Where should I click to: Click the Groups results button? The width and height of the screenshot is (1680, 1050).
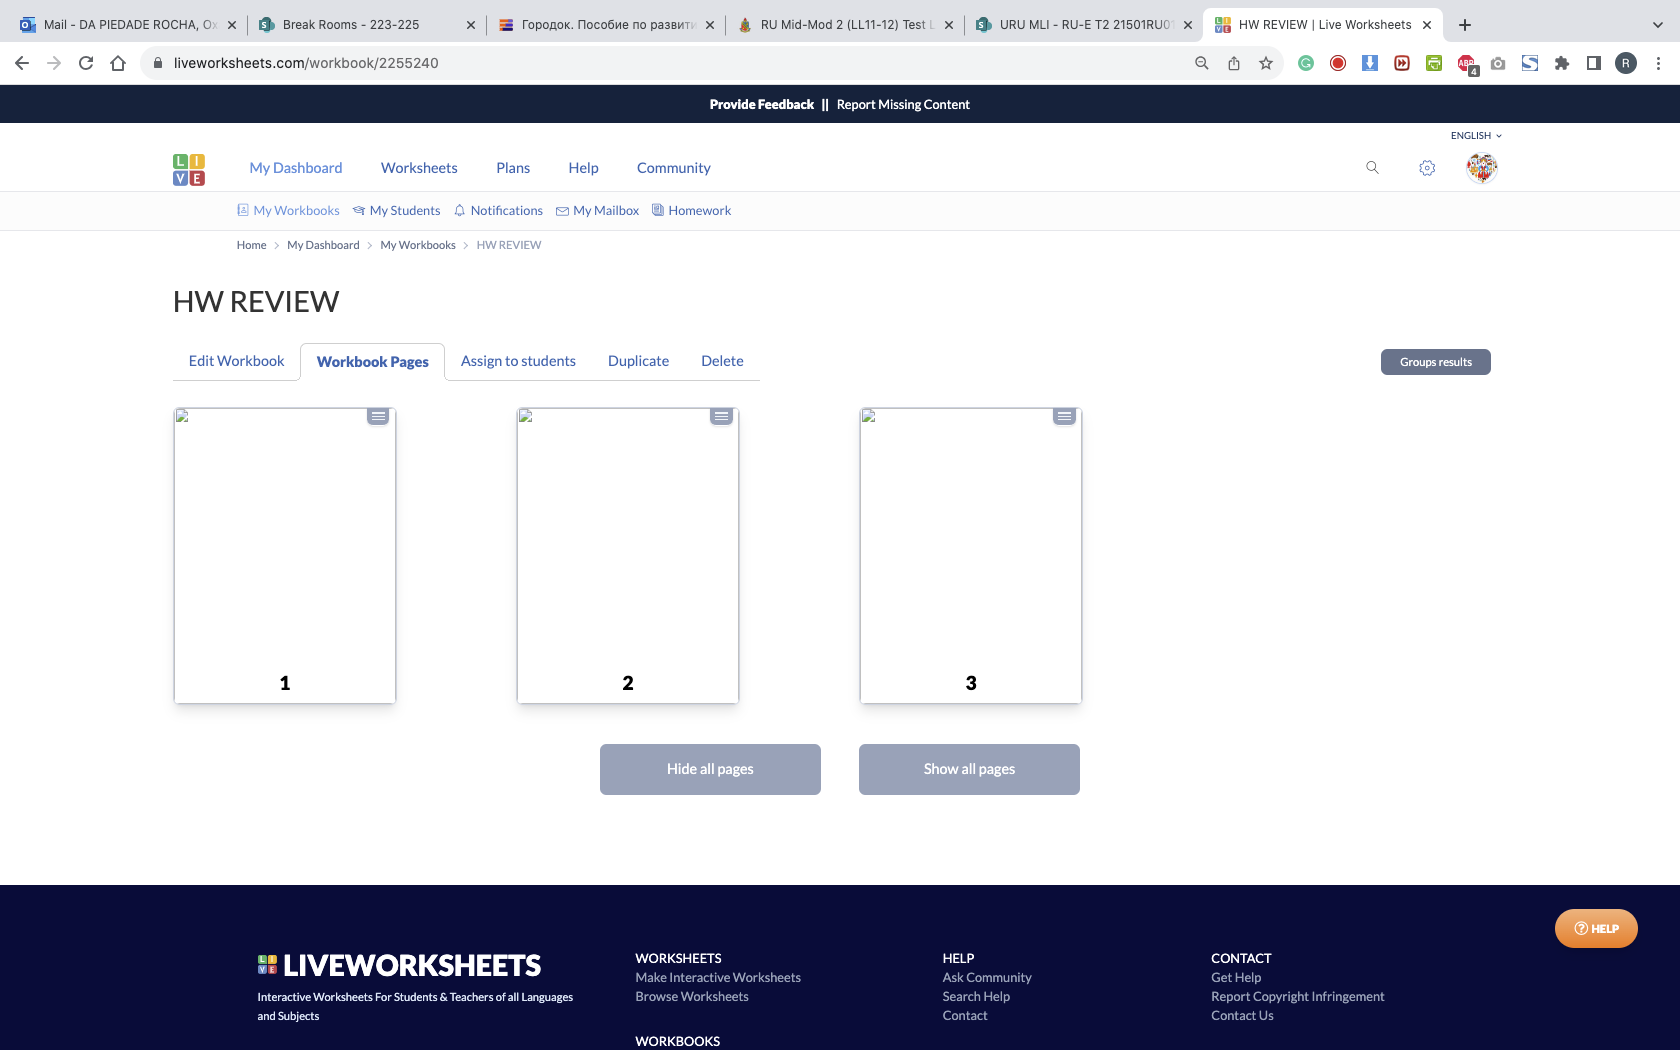[x=1435, y=362]
